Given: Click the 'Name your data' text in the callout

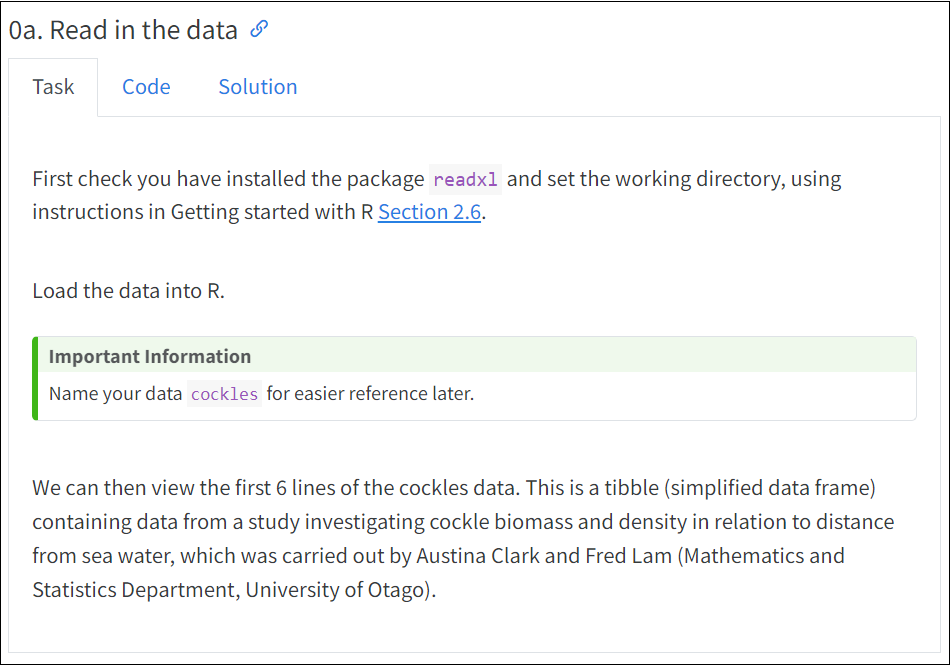Looking at the screenshot, I should pos(115,394).
